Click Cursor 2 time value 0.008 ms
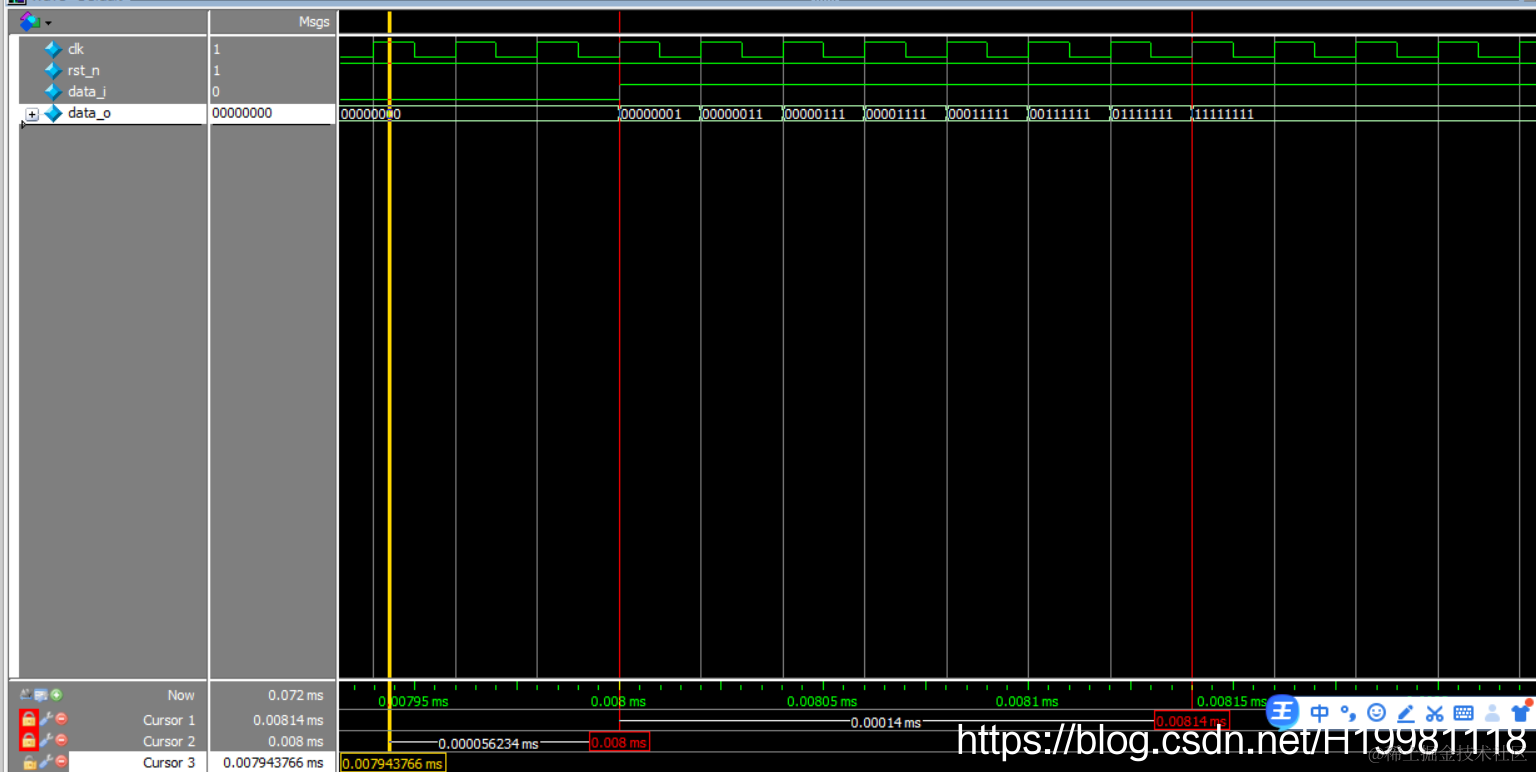The image size is (1536, 772). (296, 742)
